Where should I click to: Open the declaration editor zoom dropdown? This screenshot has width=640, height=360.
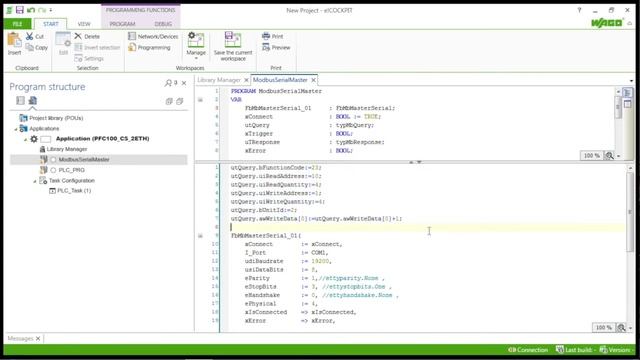pyautogui.click(x=618, y=156)
